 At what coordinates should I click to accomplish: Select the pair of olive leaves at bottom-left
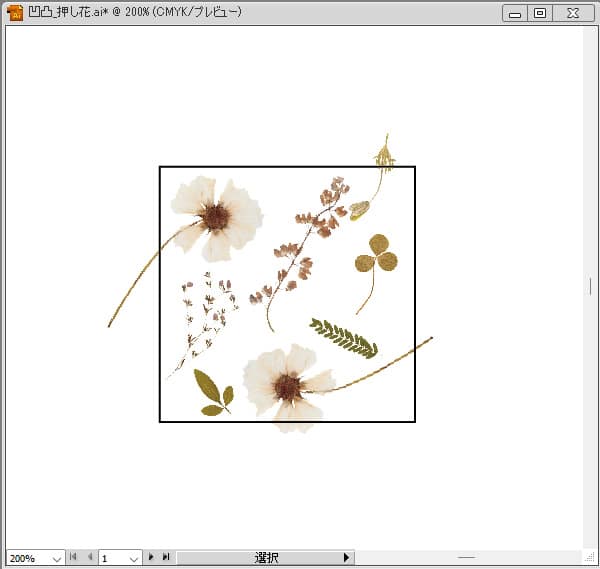point(212,392)
